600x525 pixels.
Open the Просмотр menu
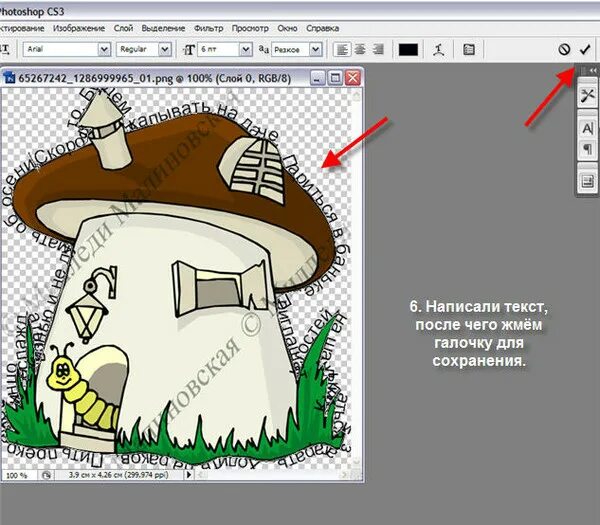(250, 28)
